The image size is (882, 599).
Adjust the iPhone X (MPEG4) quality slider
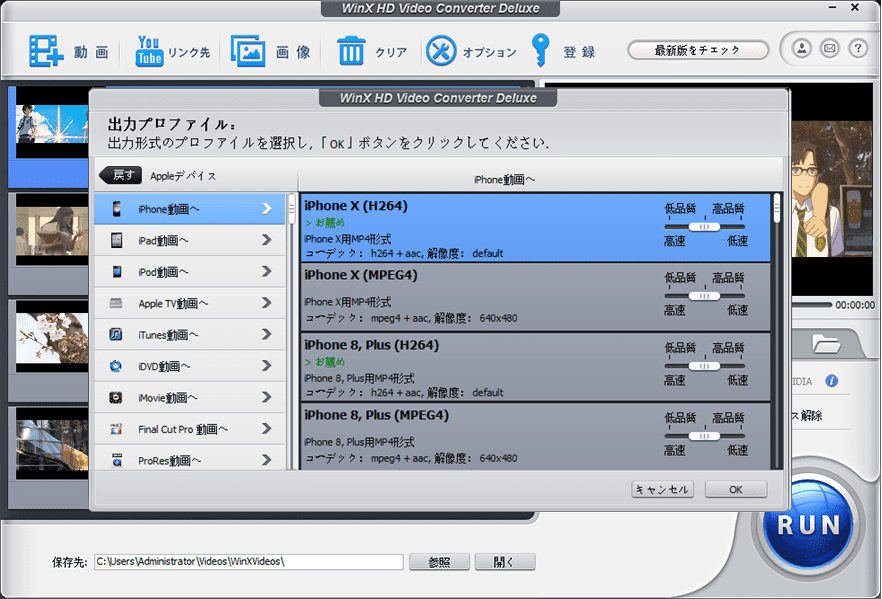[704, 295]
